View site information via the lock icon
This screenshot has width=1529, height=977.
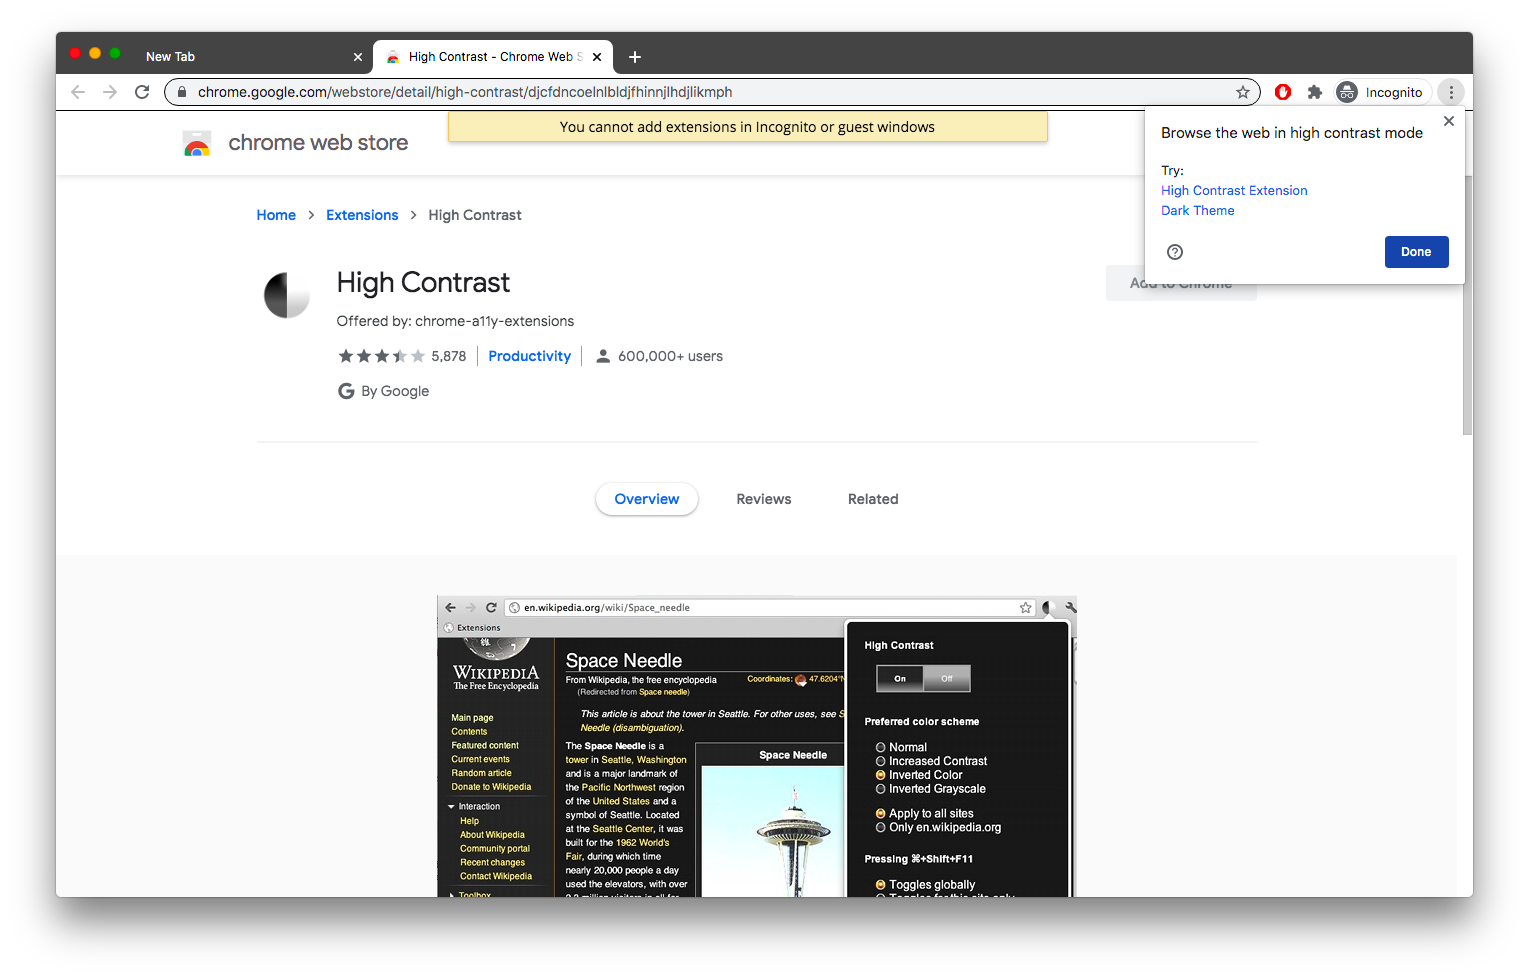click(x=181, y=92)
